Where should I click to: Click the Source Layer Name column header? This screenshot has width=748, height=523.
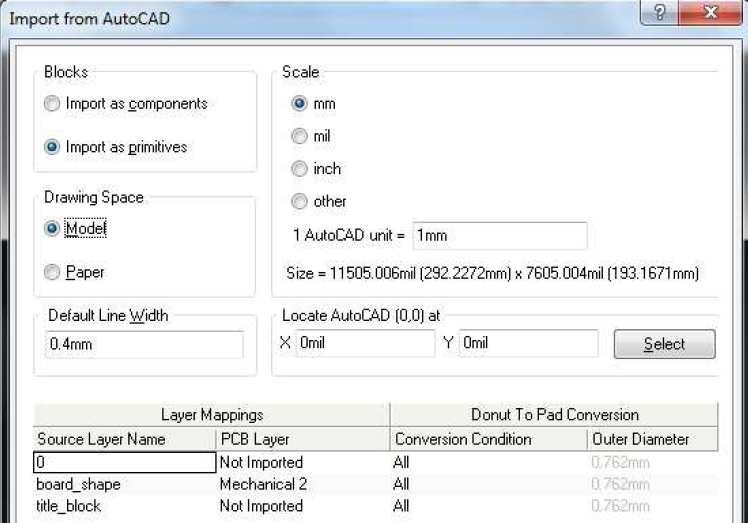tap(125, 439)
